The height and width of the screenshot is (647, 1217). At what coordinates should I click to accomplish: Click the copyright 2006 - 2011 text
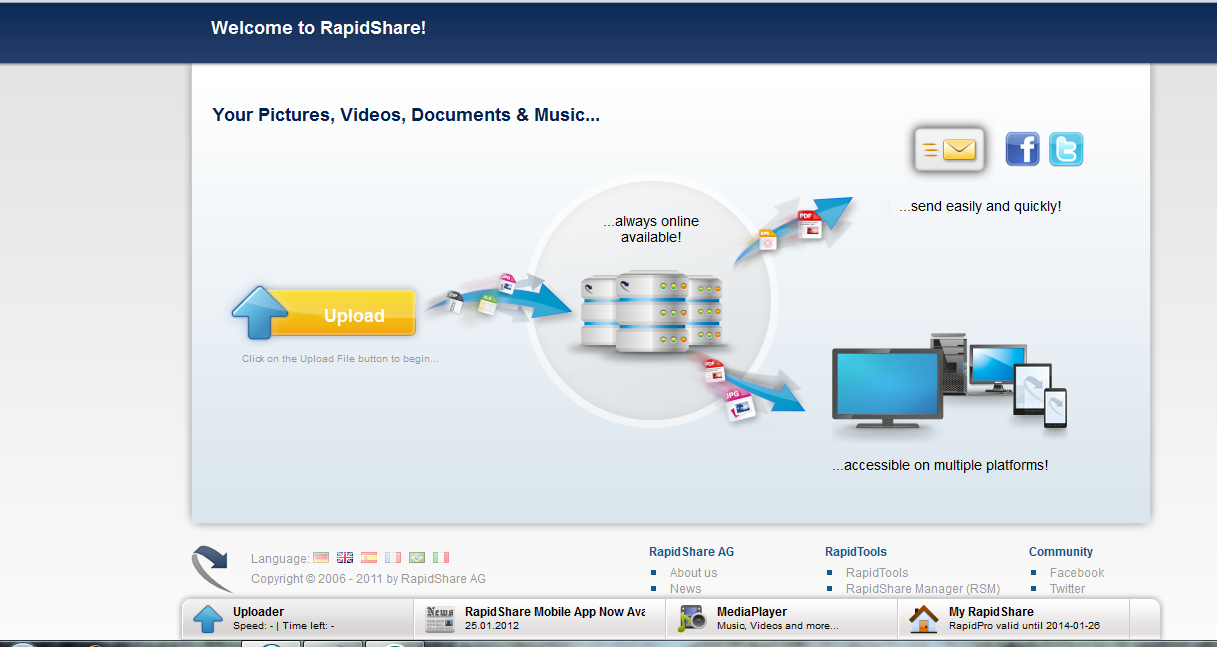pos(369,579)
